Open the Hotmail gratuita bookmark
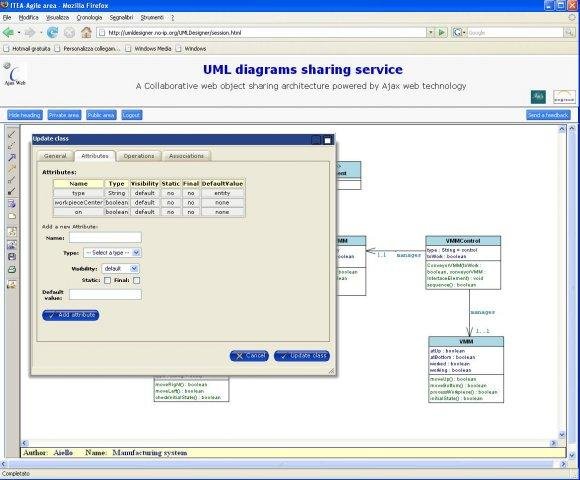This screenshot has height=480, width=580. point(27,48)
